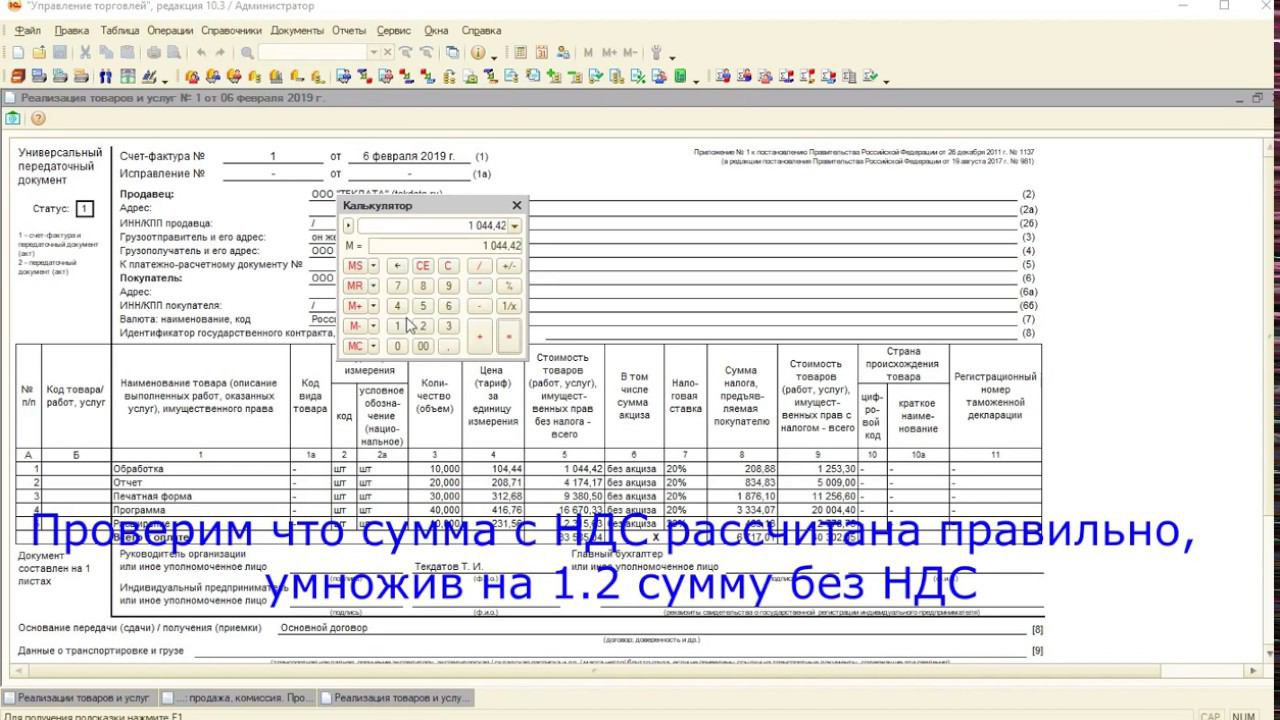The width and height of the screenshot is (1280, 720).
Task: Click the Paste clipboard icon
Action: [x=127, y=52]
